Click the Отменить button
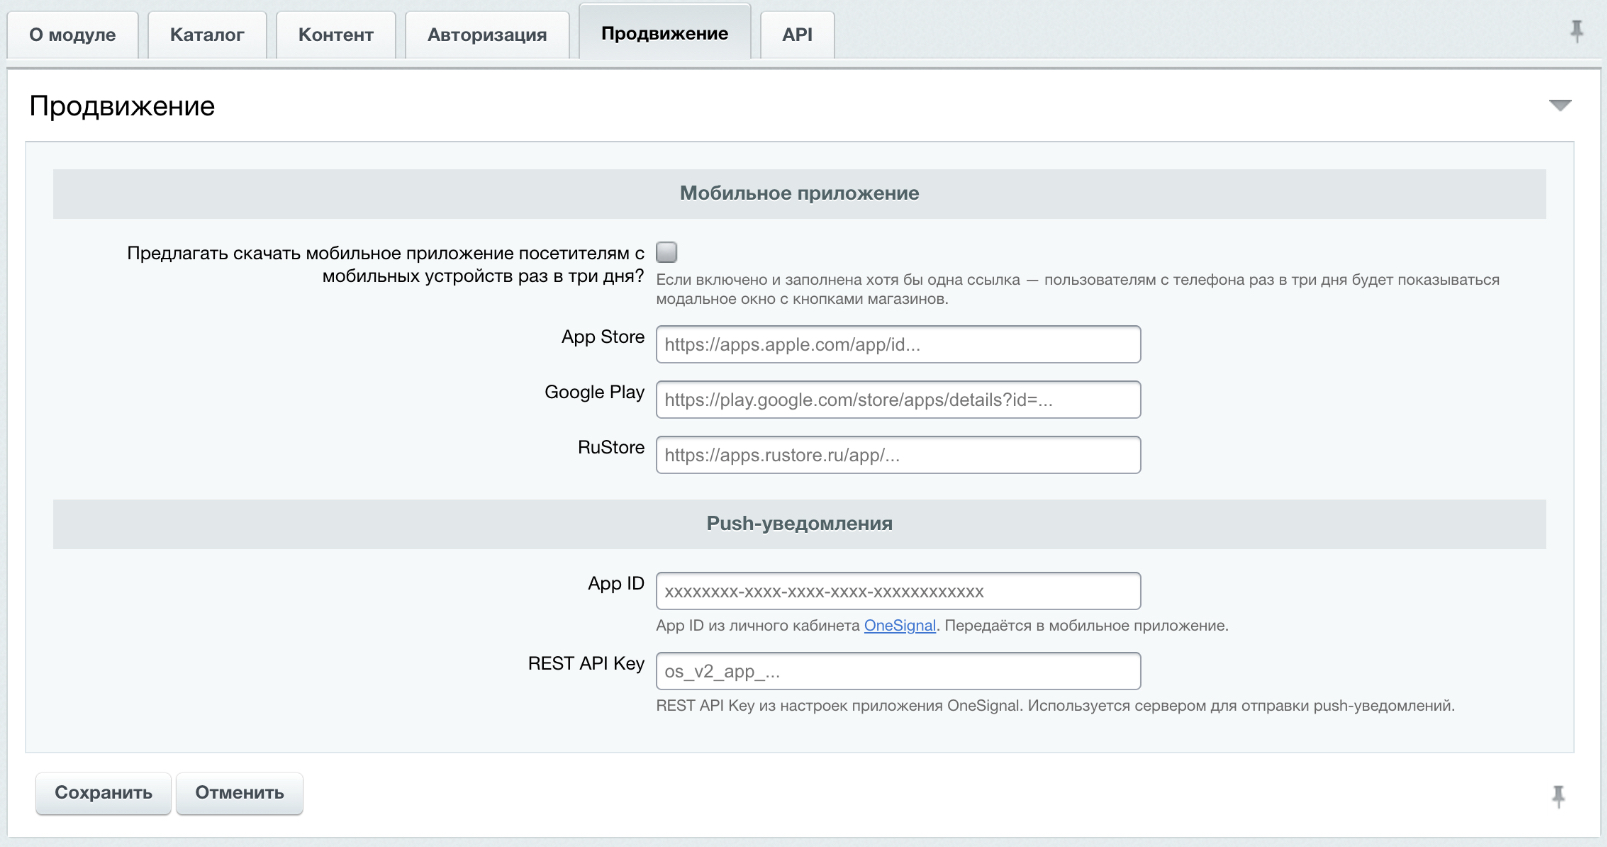Image resolution: width=1607 pixels, height=847 pixels. [x=240, y=793]
